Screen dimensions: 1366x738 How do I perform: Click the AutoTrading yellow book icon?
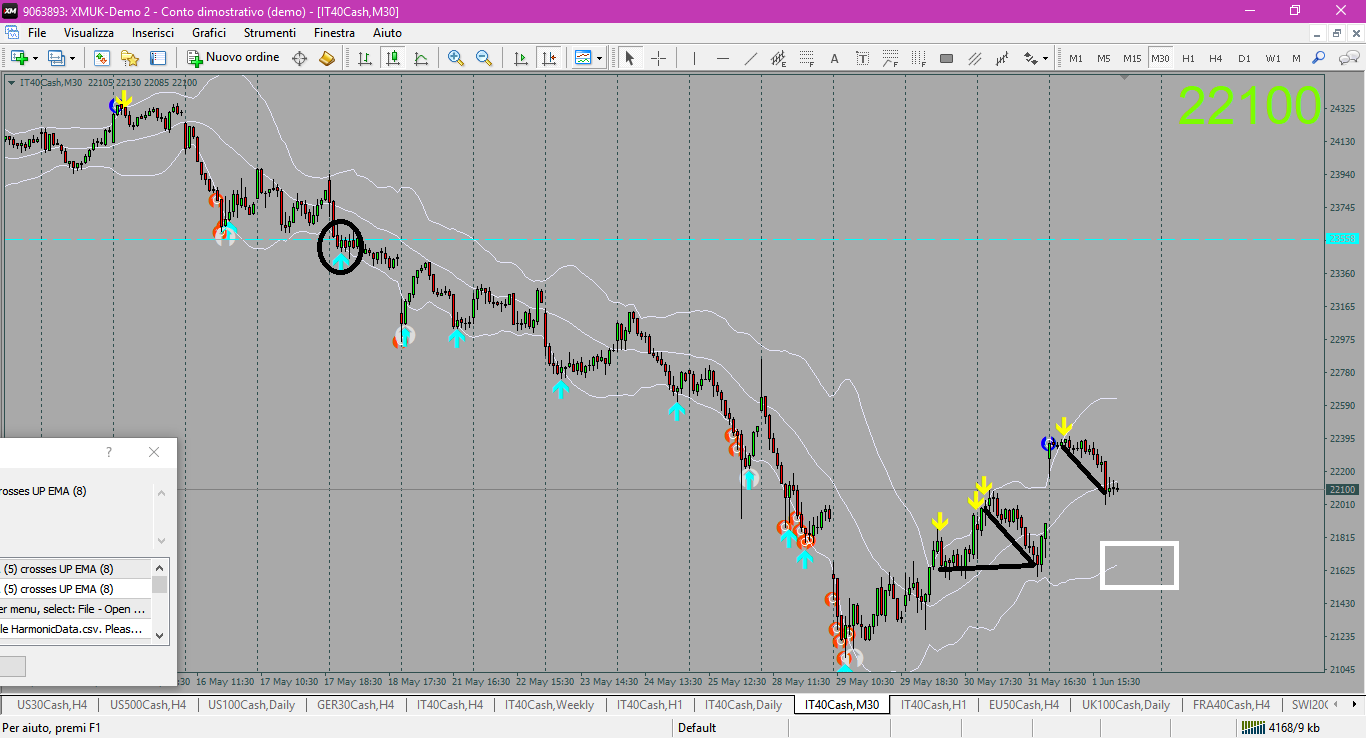coord(327,58)
